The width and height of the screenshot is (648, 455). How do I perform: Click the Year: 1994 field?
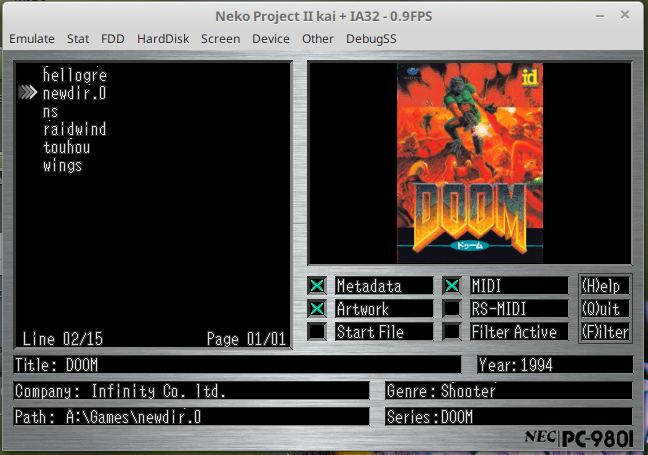point(555,365)
